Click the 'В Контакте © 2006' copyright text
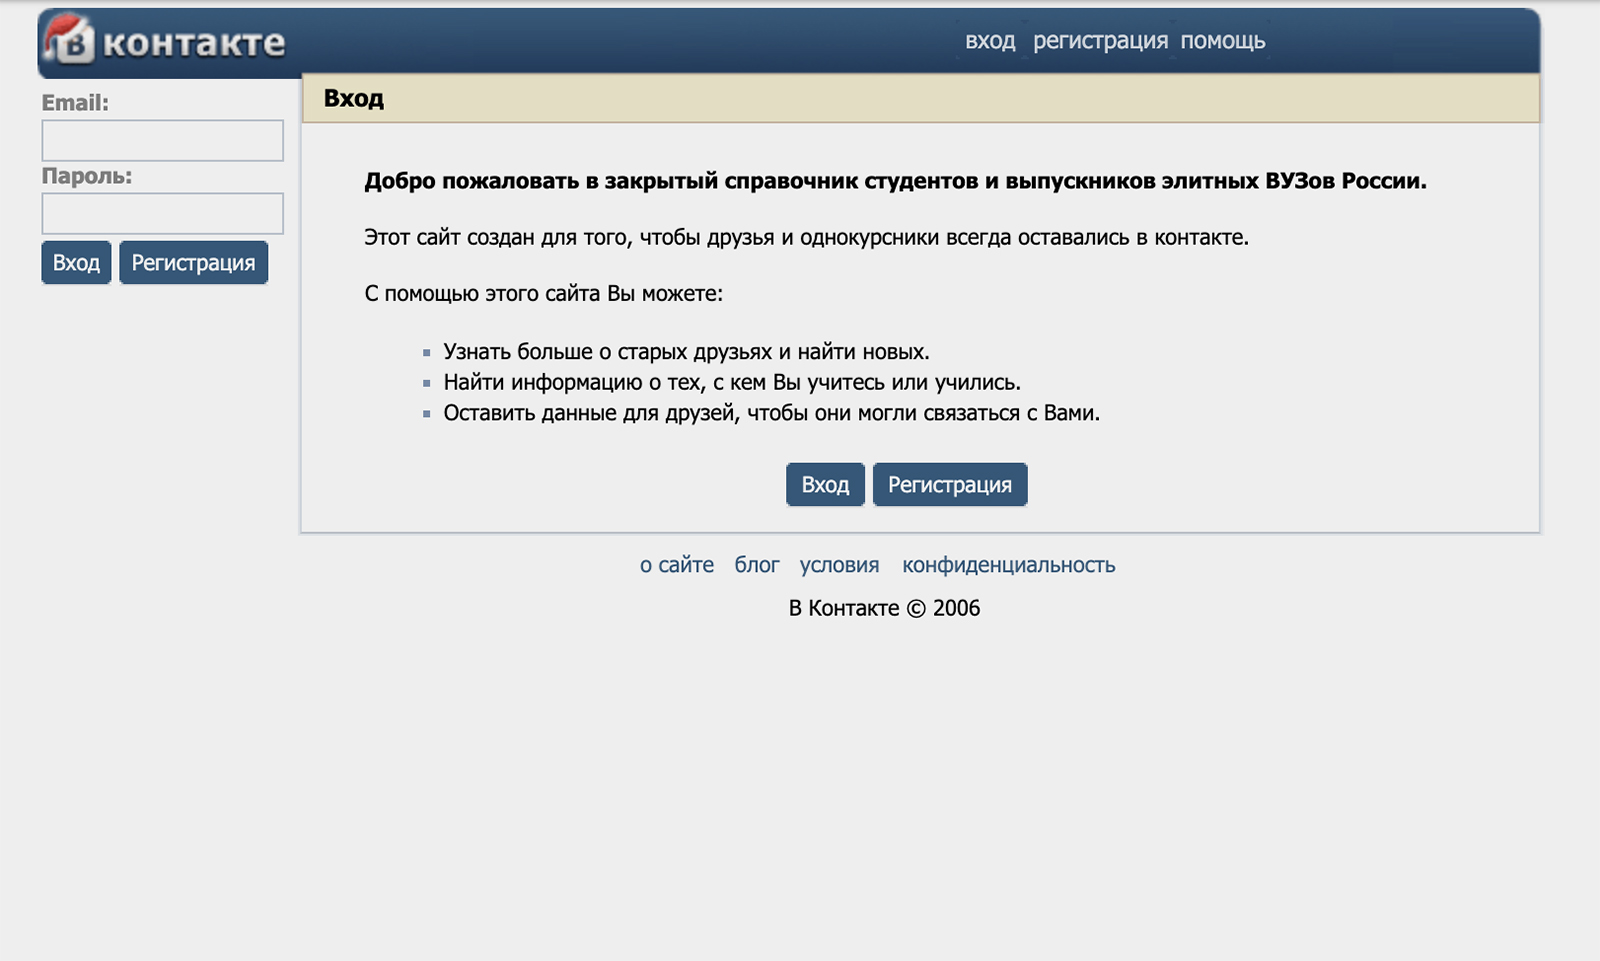 point(884,608)
